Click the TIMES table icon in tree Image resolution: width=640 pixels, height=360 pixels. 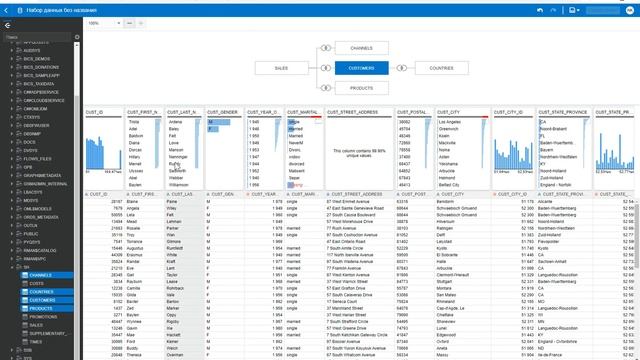25,342
